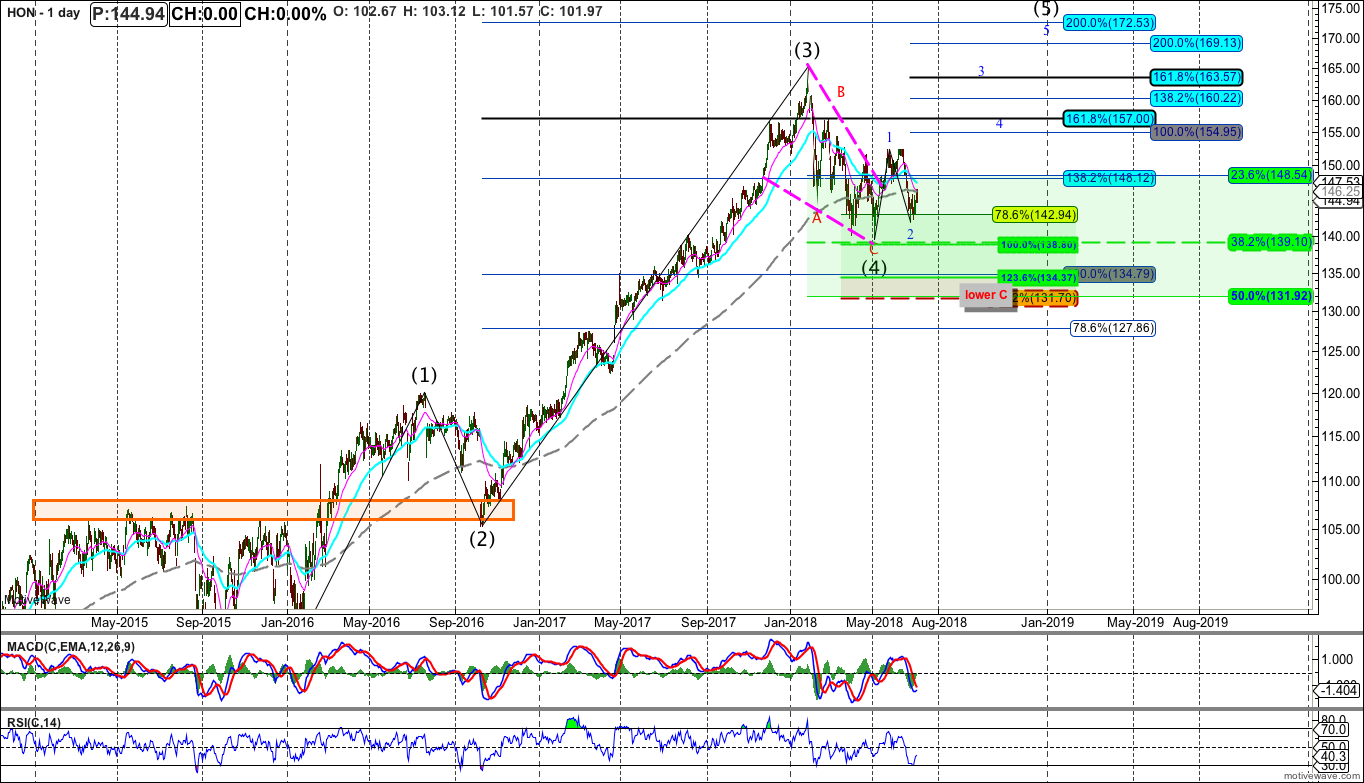
Task: Click the Sep-2015 date axis label
Action: (204, 621)
